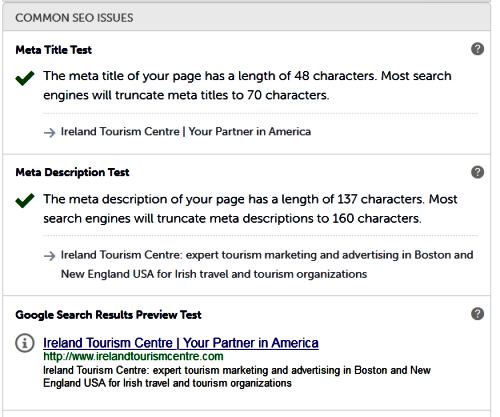
Task: Click the Google preview snippet description
Action: click(237, 377)
